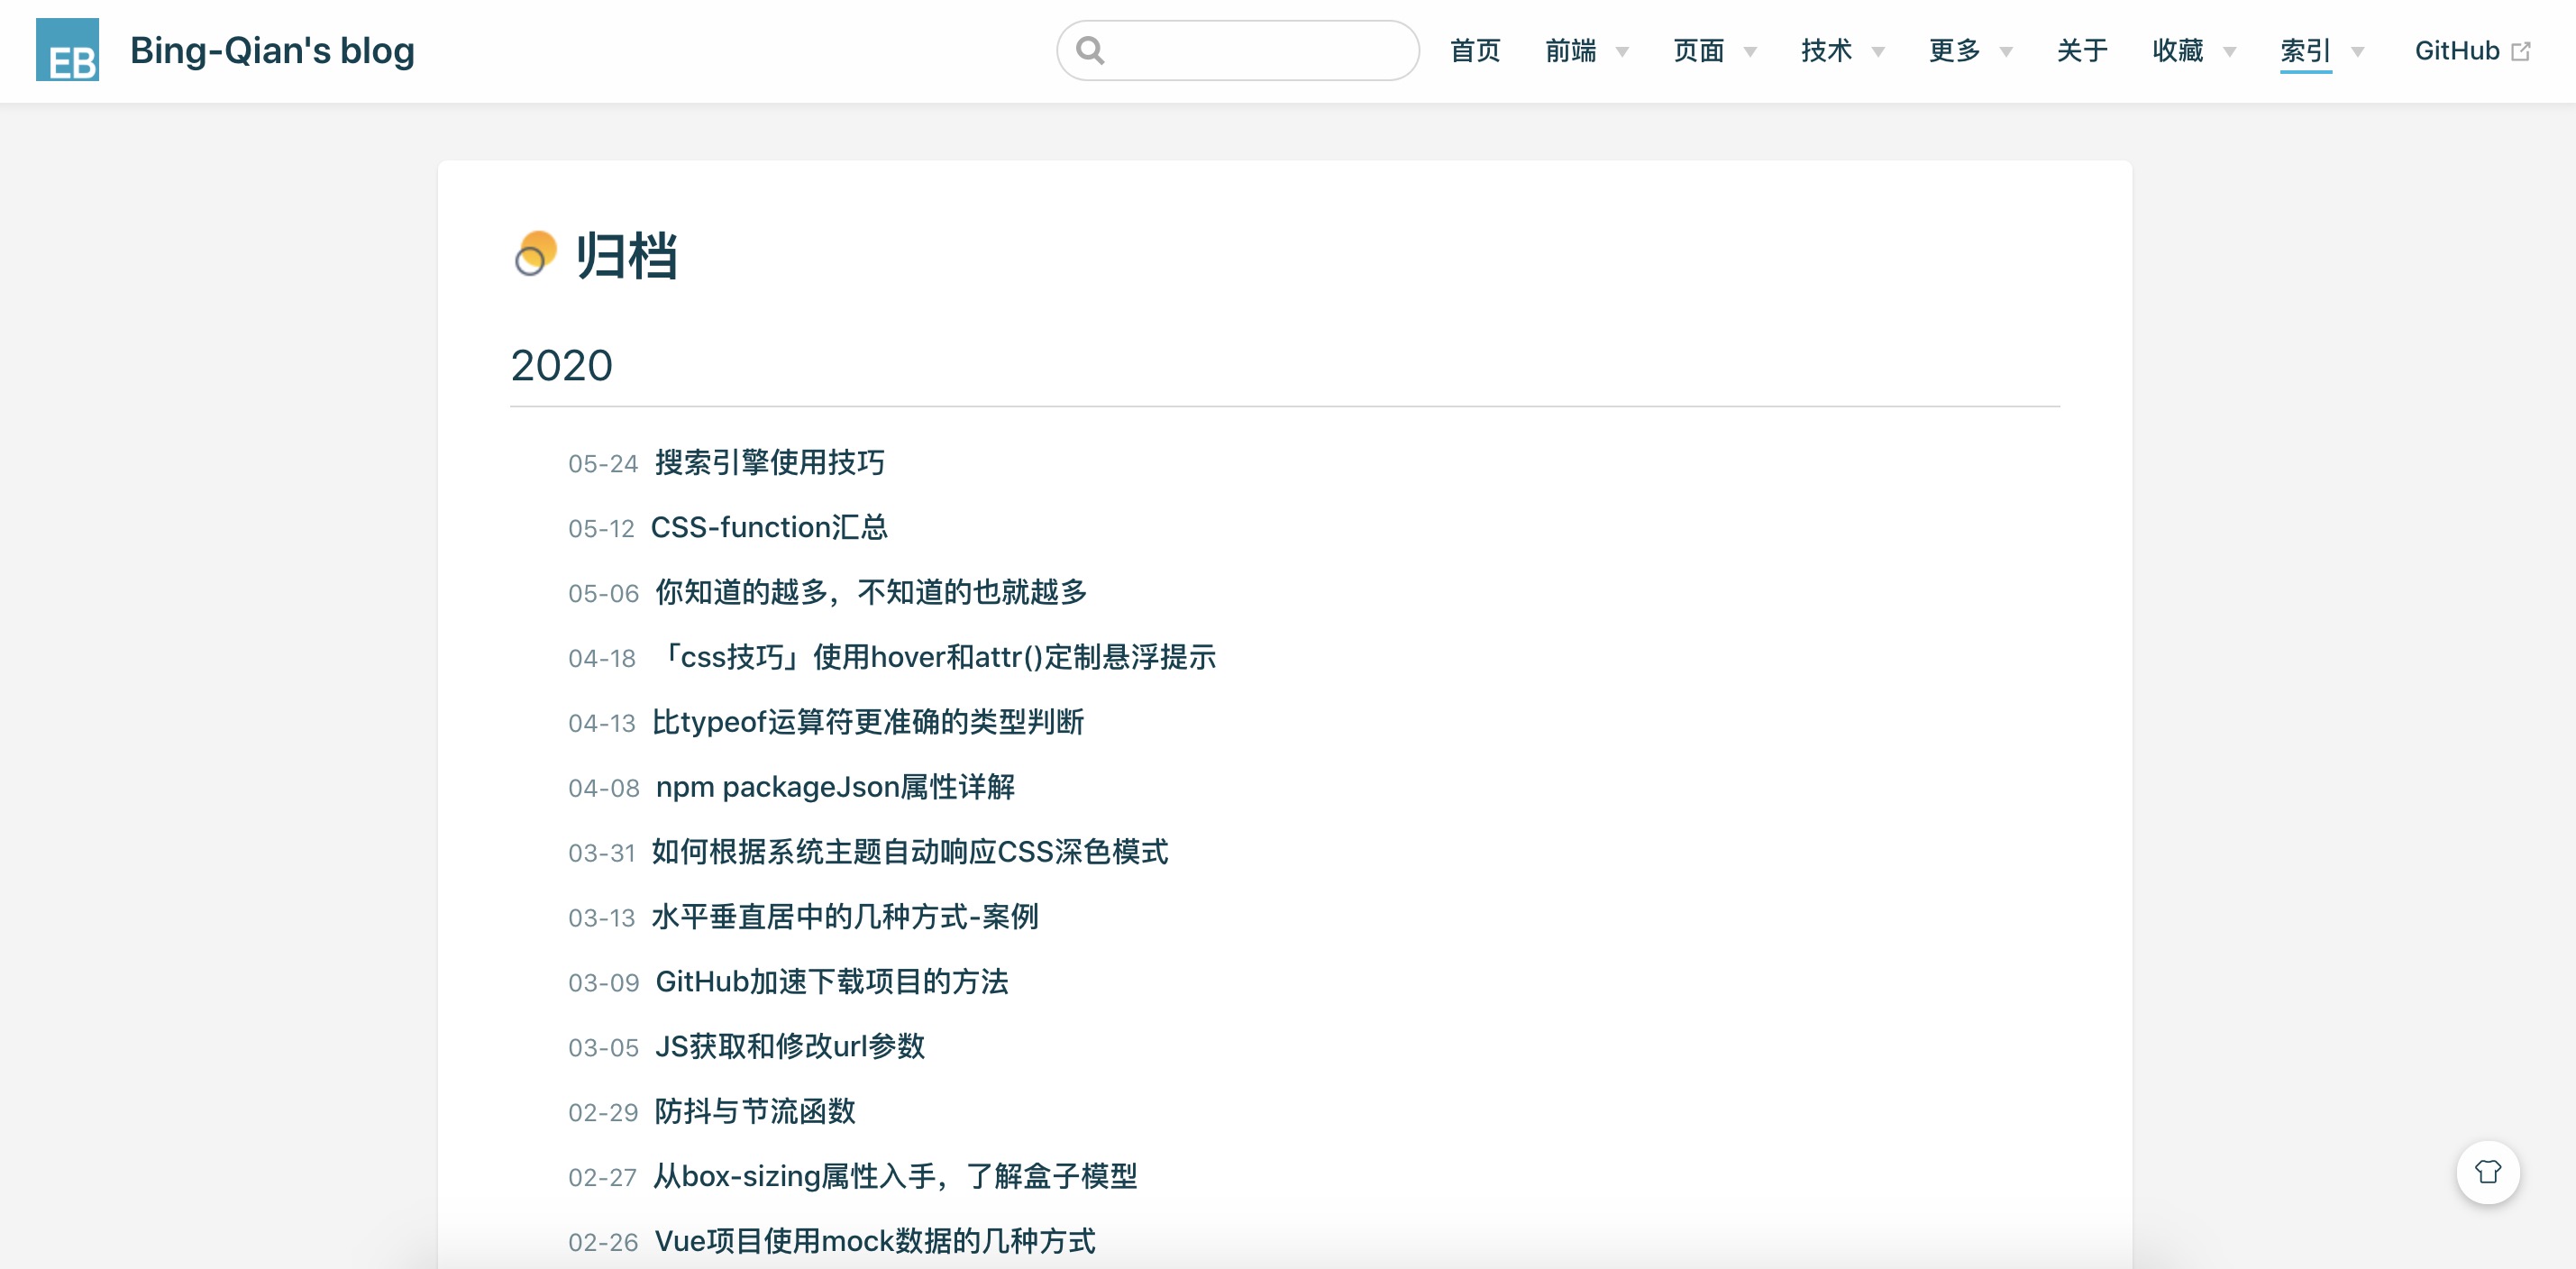Open article JS获取和修改url参数

pos(790,1047)
